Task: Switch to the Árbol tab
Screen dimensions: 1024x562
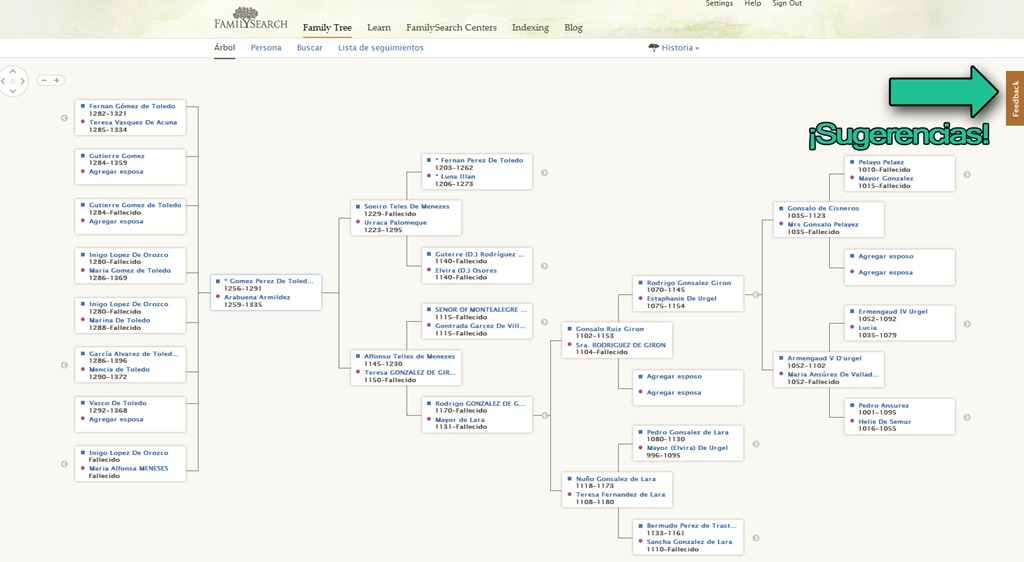Action: 225,48
